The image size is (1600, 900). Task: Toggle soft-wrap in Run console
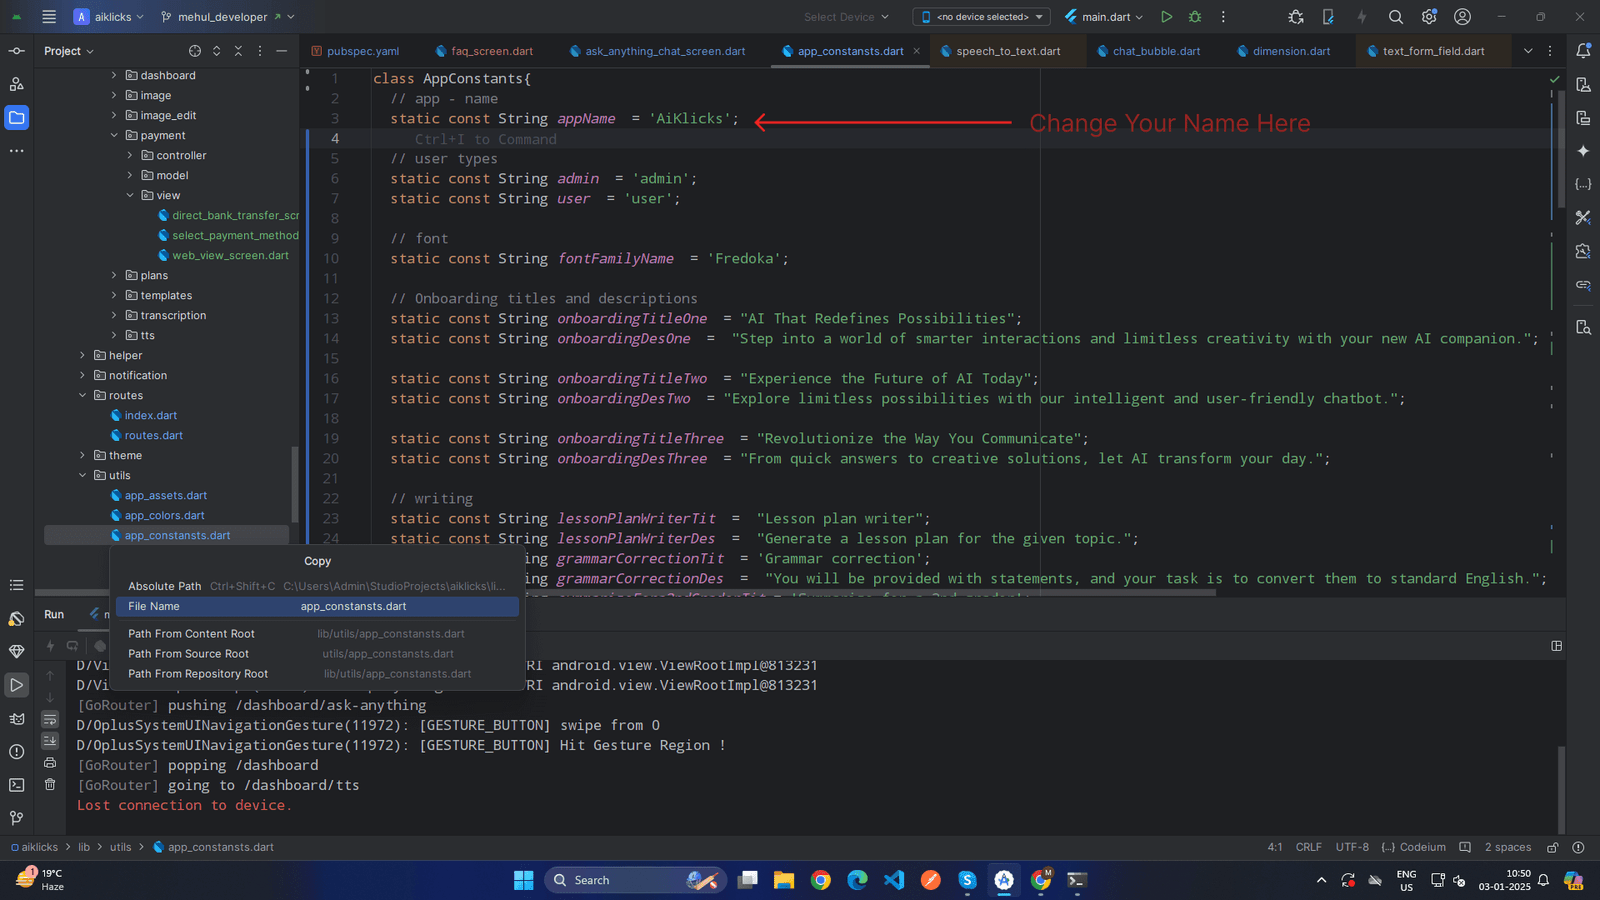[50, 719]
